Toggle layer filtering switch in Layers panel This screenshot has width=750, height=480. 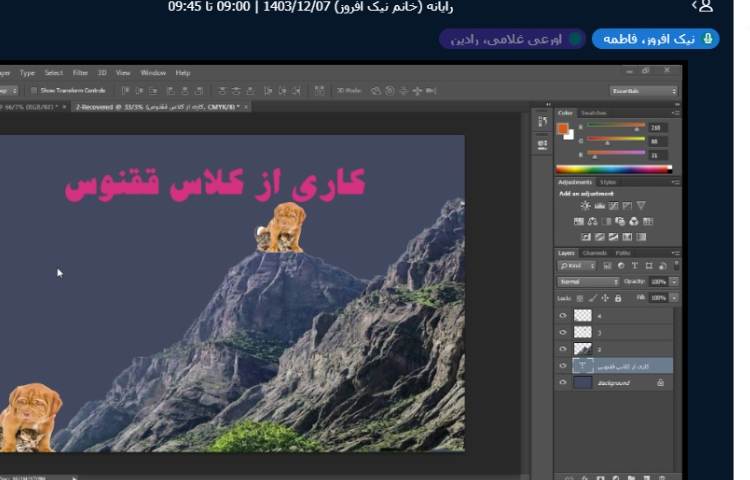676,265
